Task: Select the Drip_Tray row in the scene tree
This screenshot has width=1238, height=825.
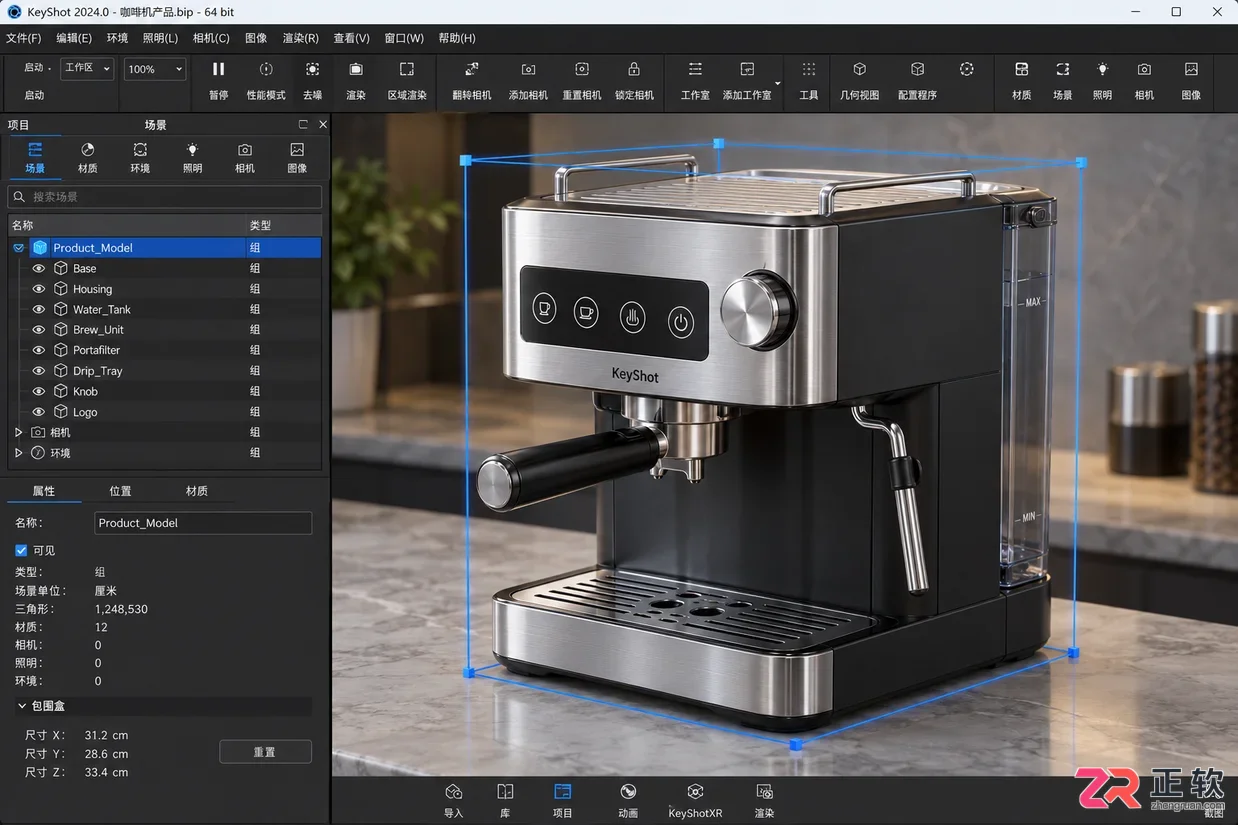Action: click(165, 371)
